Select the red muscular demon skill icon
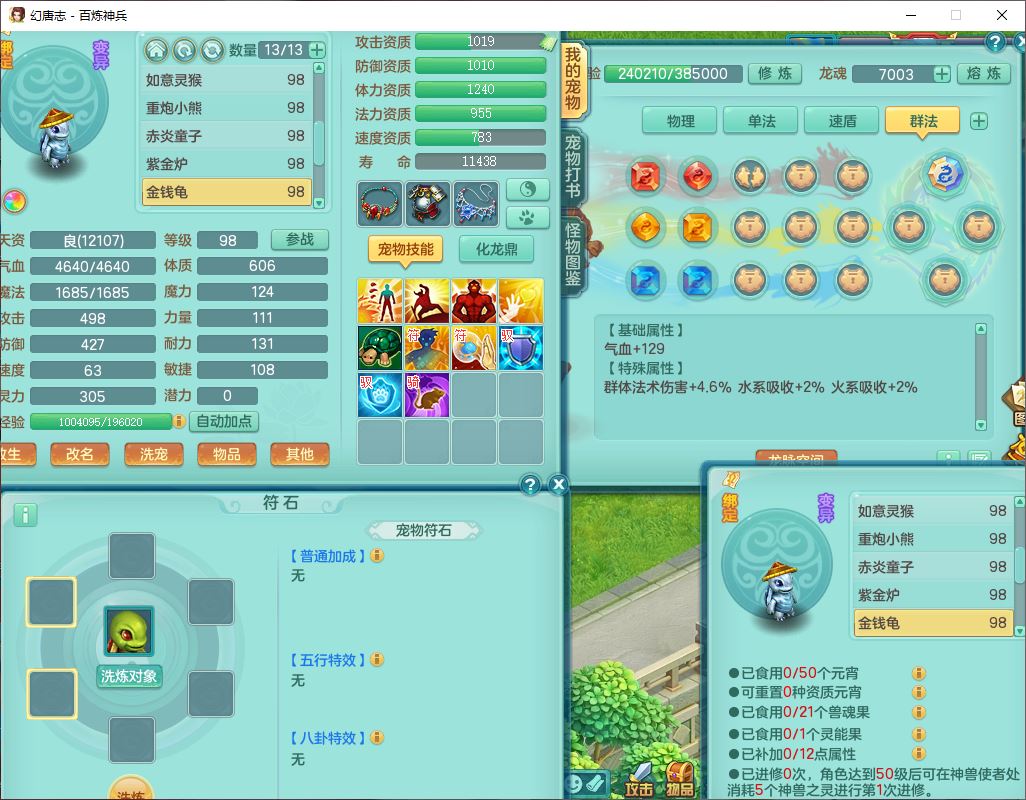The width and height of the screenshot is (1026, 800). click(474, 301)
